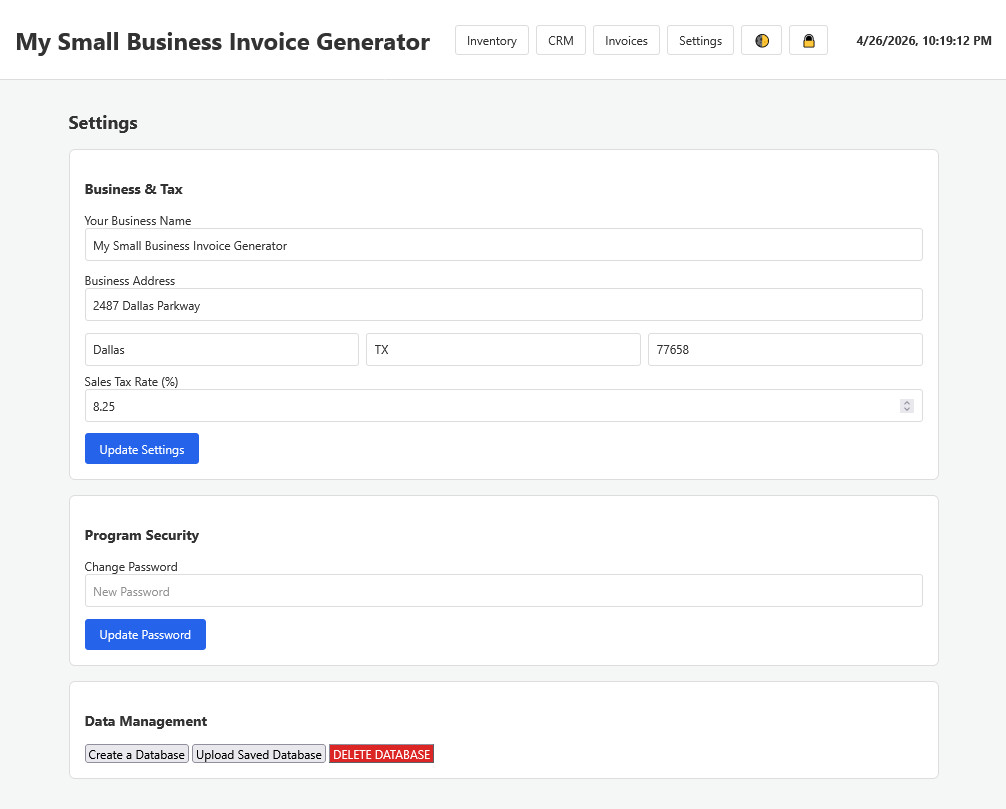Click the date and time display

coord(924,40)
